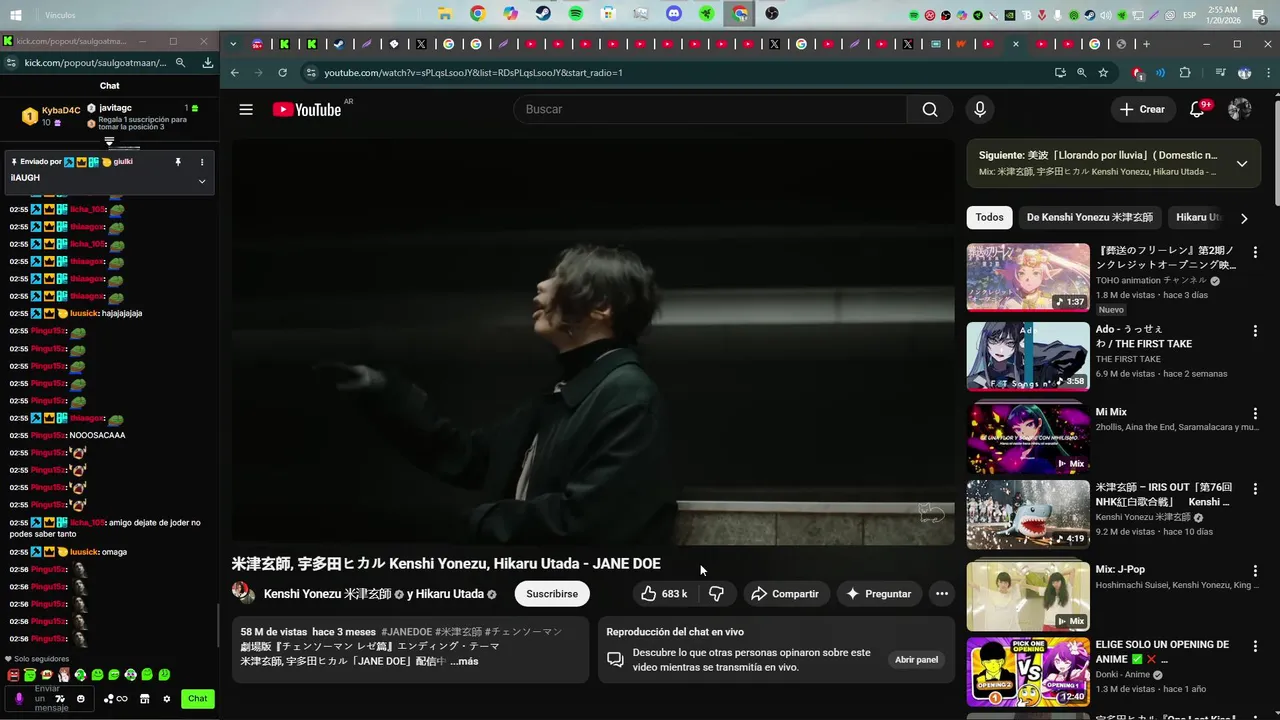Viewport: 1280px width, 720px height.
Task: Open OBS Studio from taskbar
Action: 772,14
